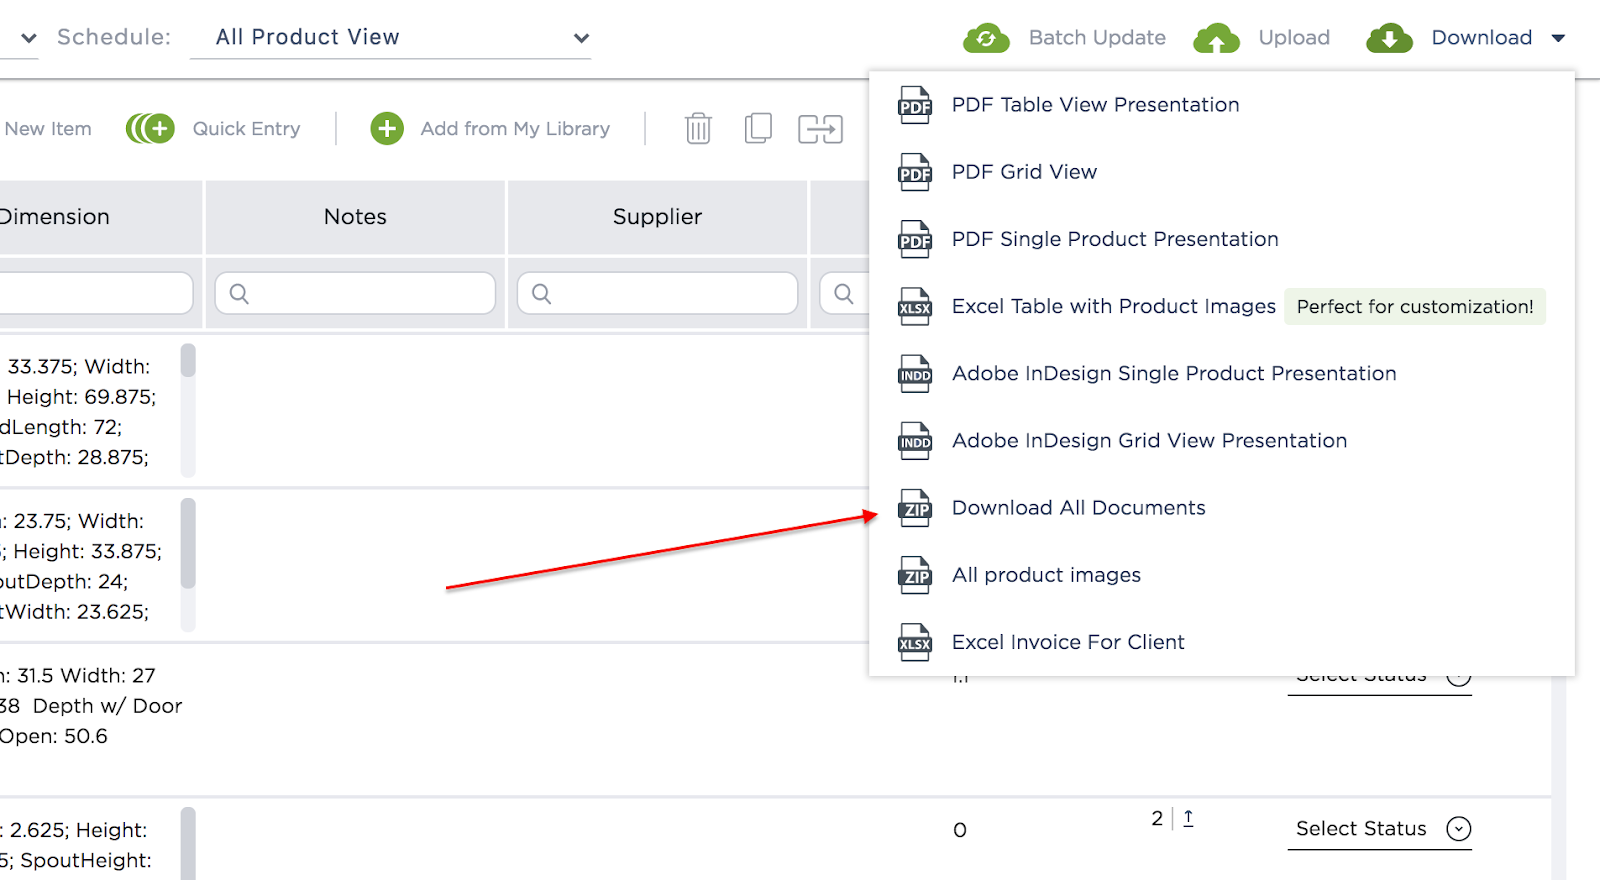Click INDD icon beside InDesign Single Product Presentation
The width and height of the screenshot is (1600, 880).
[x=915, y=374]
